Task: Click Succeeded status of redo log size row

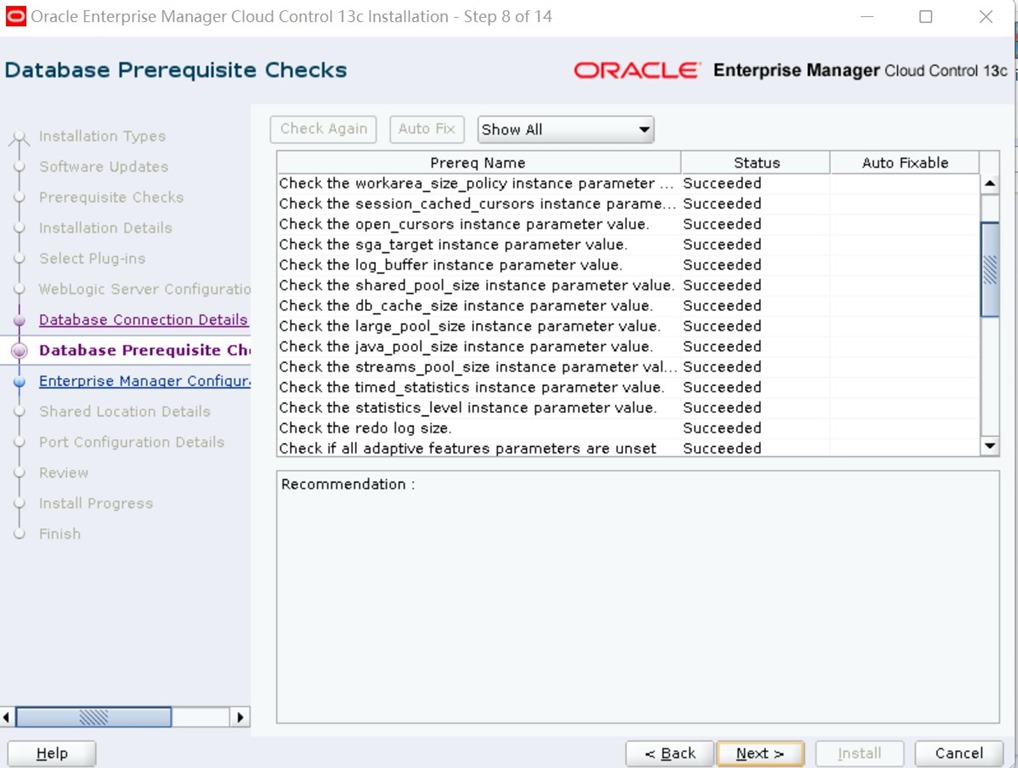Action: (722, 428)
